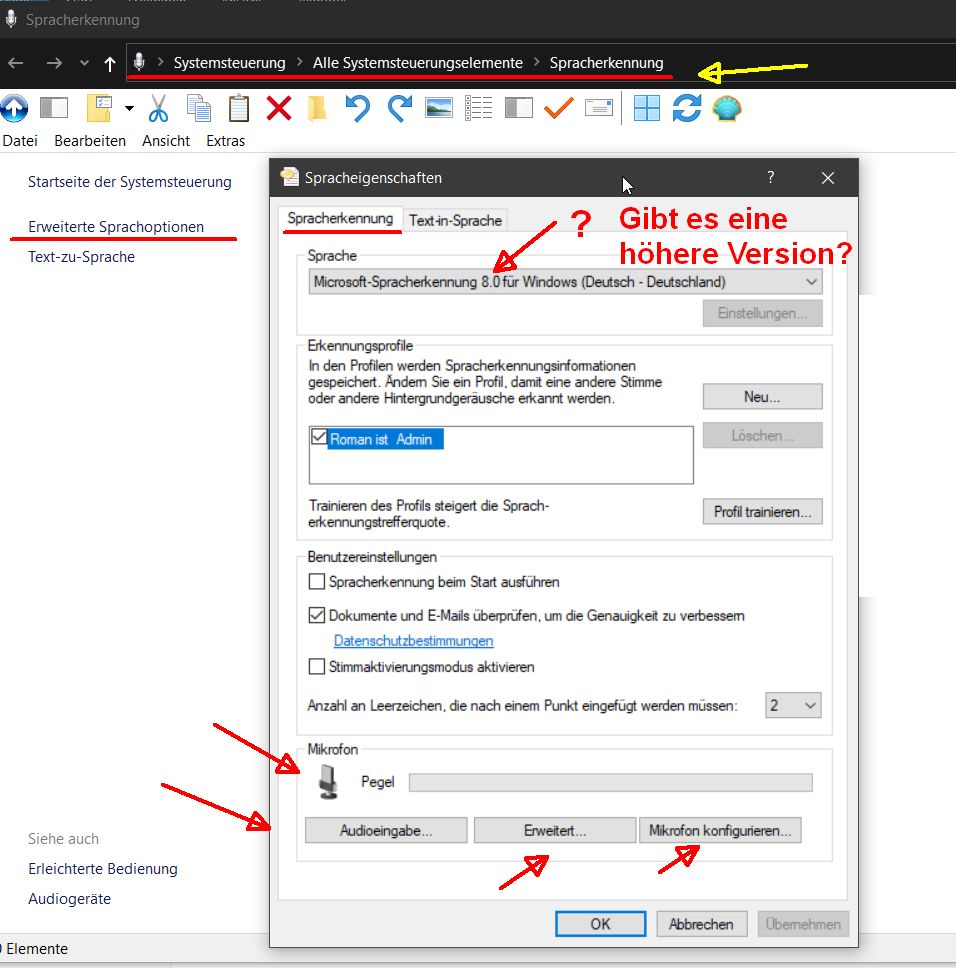Image resolution: width=956 pixels, height=968 pixels.
Task: Click the Profil trainieren... button
Action: [x=762, y=512]
